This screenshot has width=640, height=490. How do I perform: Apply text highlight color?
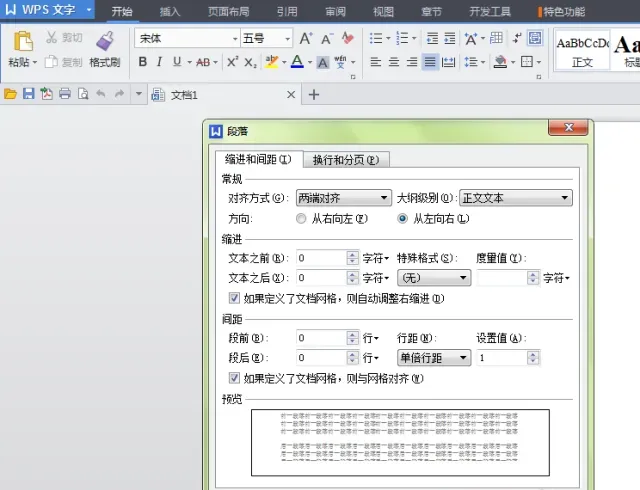[x=271, y=62]
